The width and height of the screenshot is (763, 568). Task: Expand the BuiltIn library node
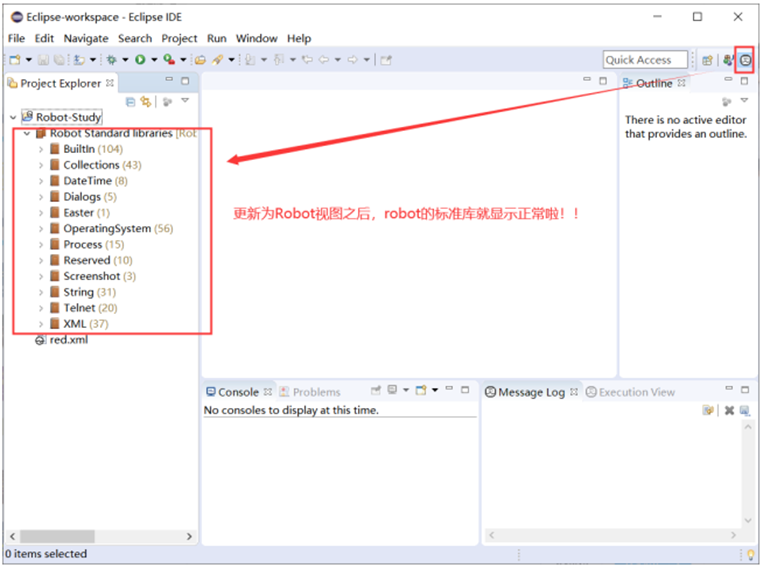point(41,149)
